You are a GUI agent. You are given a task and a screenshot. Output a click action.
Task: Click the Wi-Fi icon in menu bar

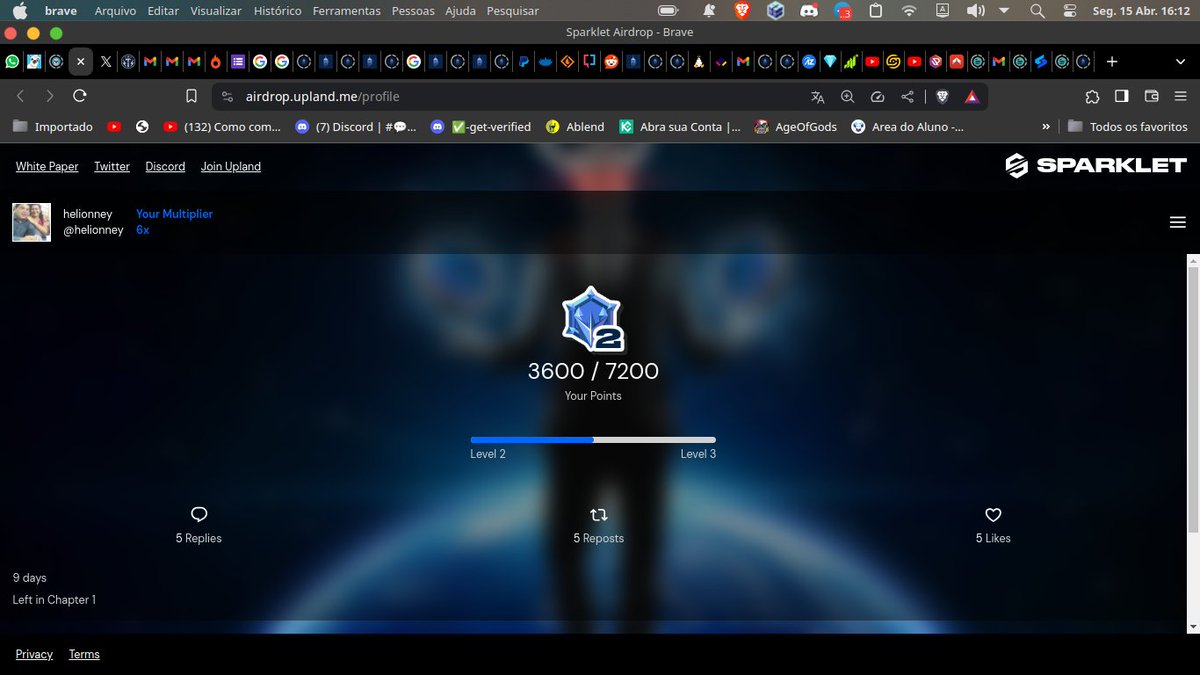[x=909, y=11]
